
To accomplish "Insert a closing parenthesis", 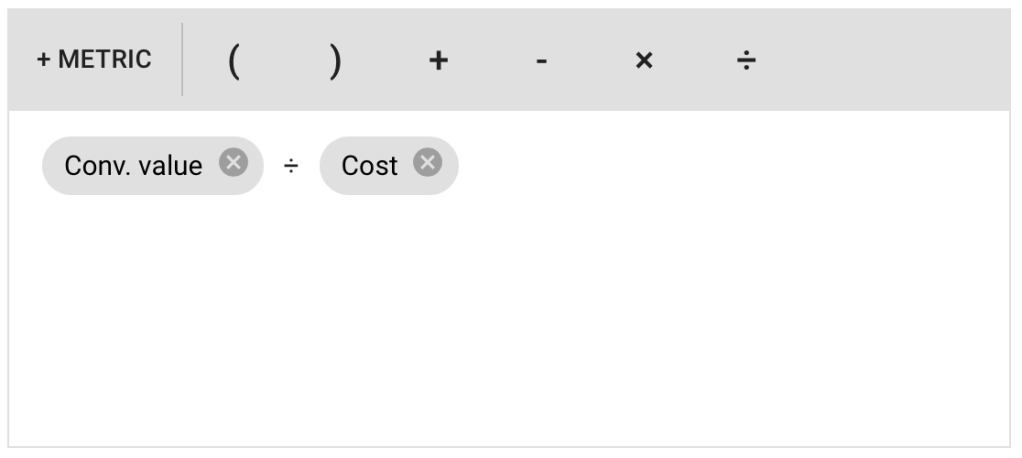I will pyautogui.click(x=335, y=61).
